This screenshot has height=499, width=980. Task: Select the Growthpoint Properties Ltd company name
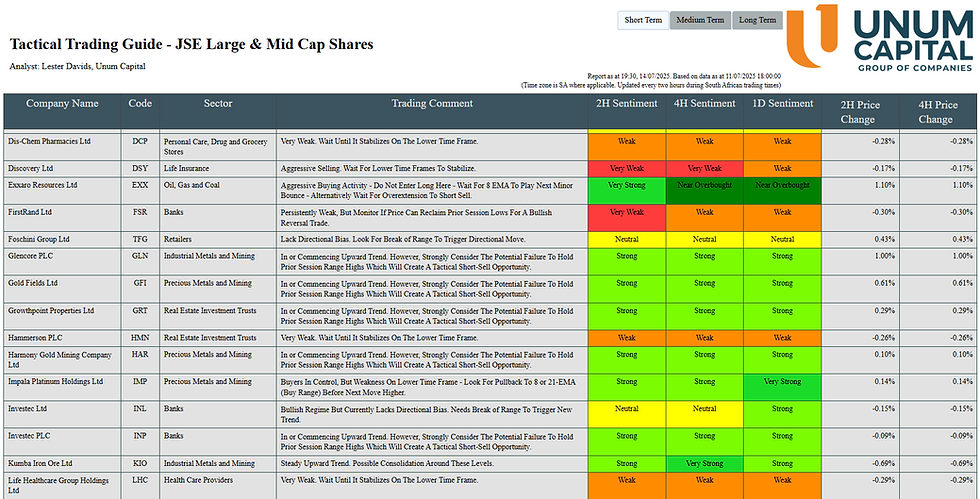pyautogui.click(x=51, y=310)
